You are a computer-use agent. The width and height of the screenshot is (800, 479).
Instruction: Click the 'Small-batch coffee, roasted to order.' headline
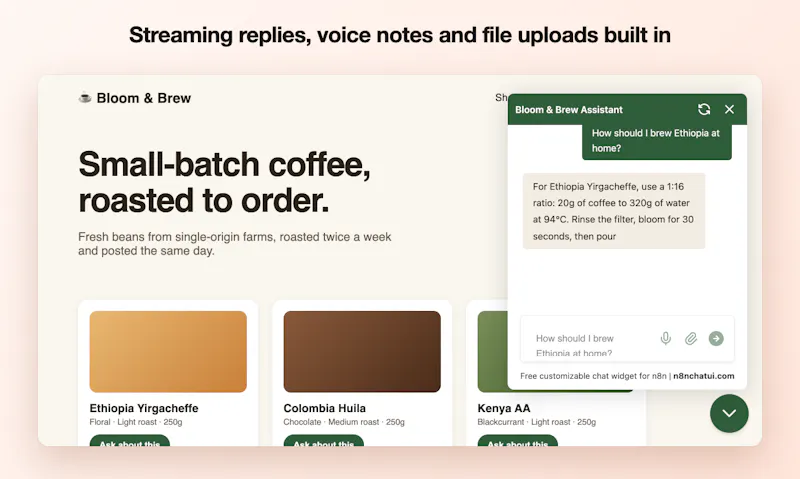[x=224, y=182]
